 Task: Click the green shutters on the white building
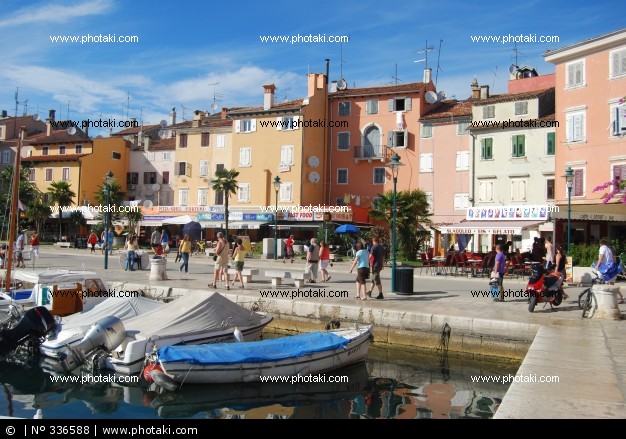(x=517, y=146)
